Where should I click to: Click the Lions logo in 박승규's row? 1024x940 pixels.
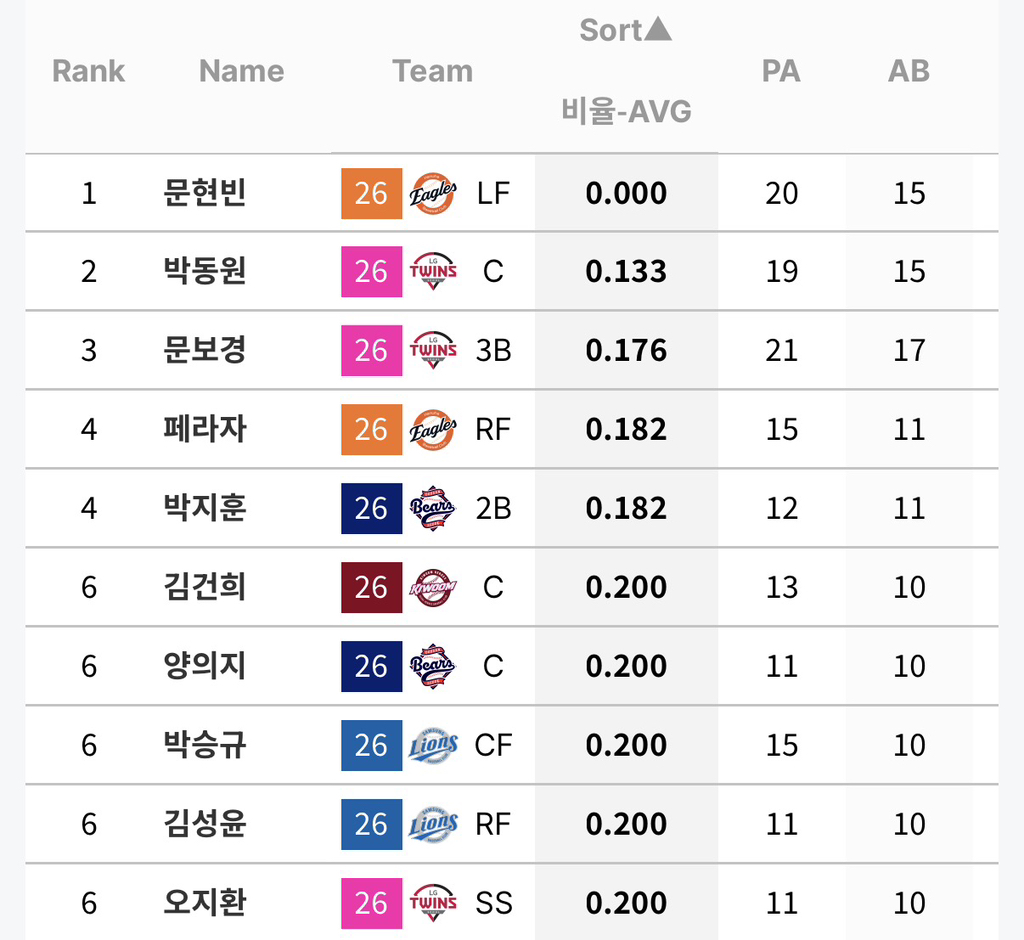(x=432, y=745)
